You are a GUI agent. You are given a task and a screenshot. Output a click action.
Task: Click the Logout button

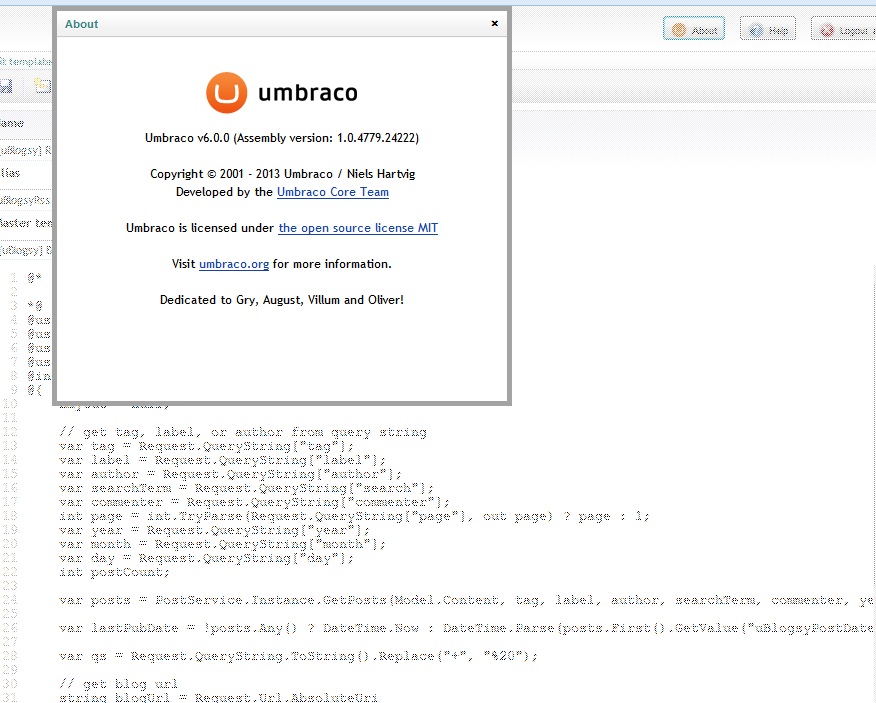coord(844,30)
